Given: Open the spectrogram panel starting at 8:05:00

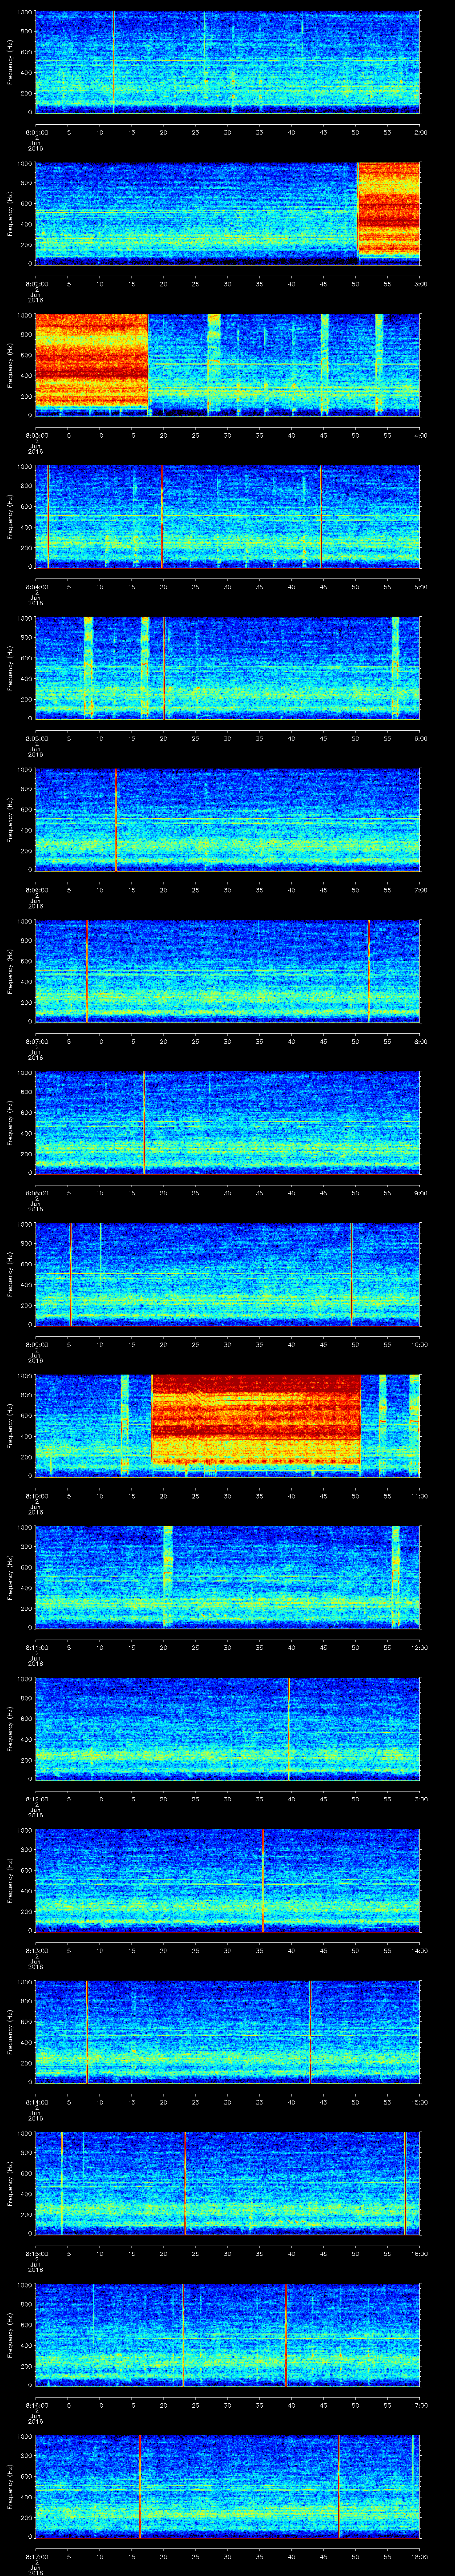Looking at the screenshot, I should click(x=228, y=668).
